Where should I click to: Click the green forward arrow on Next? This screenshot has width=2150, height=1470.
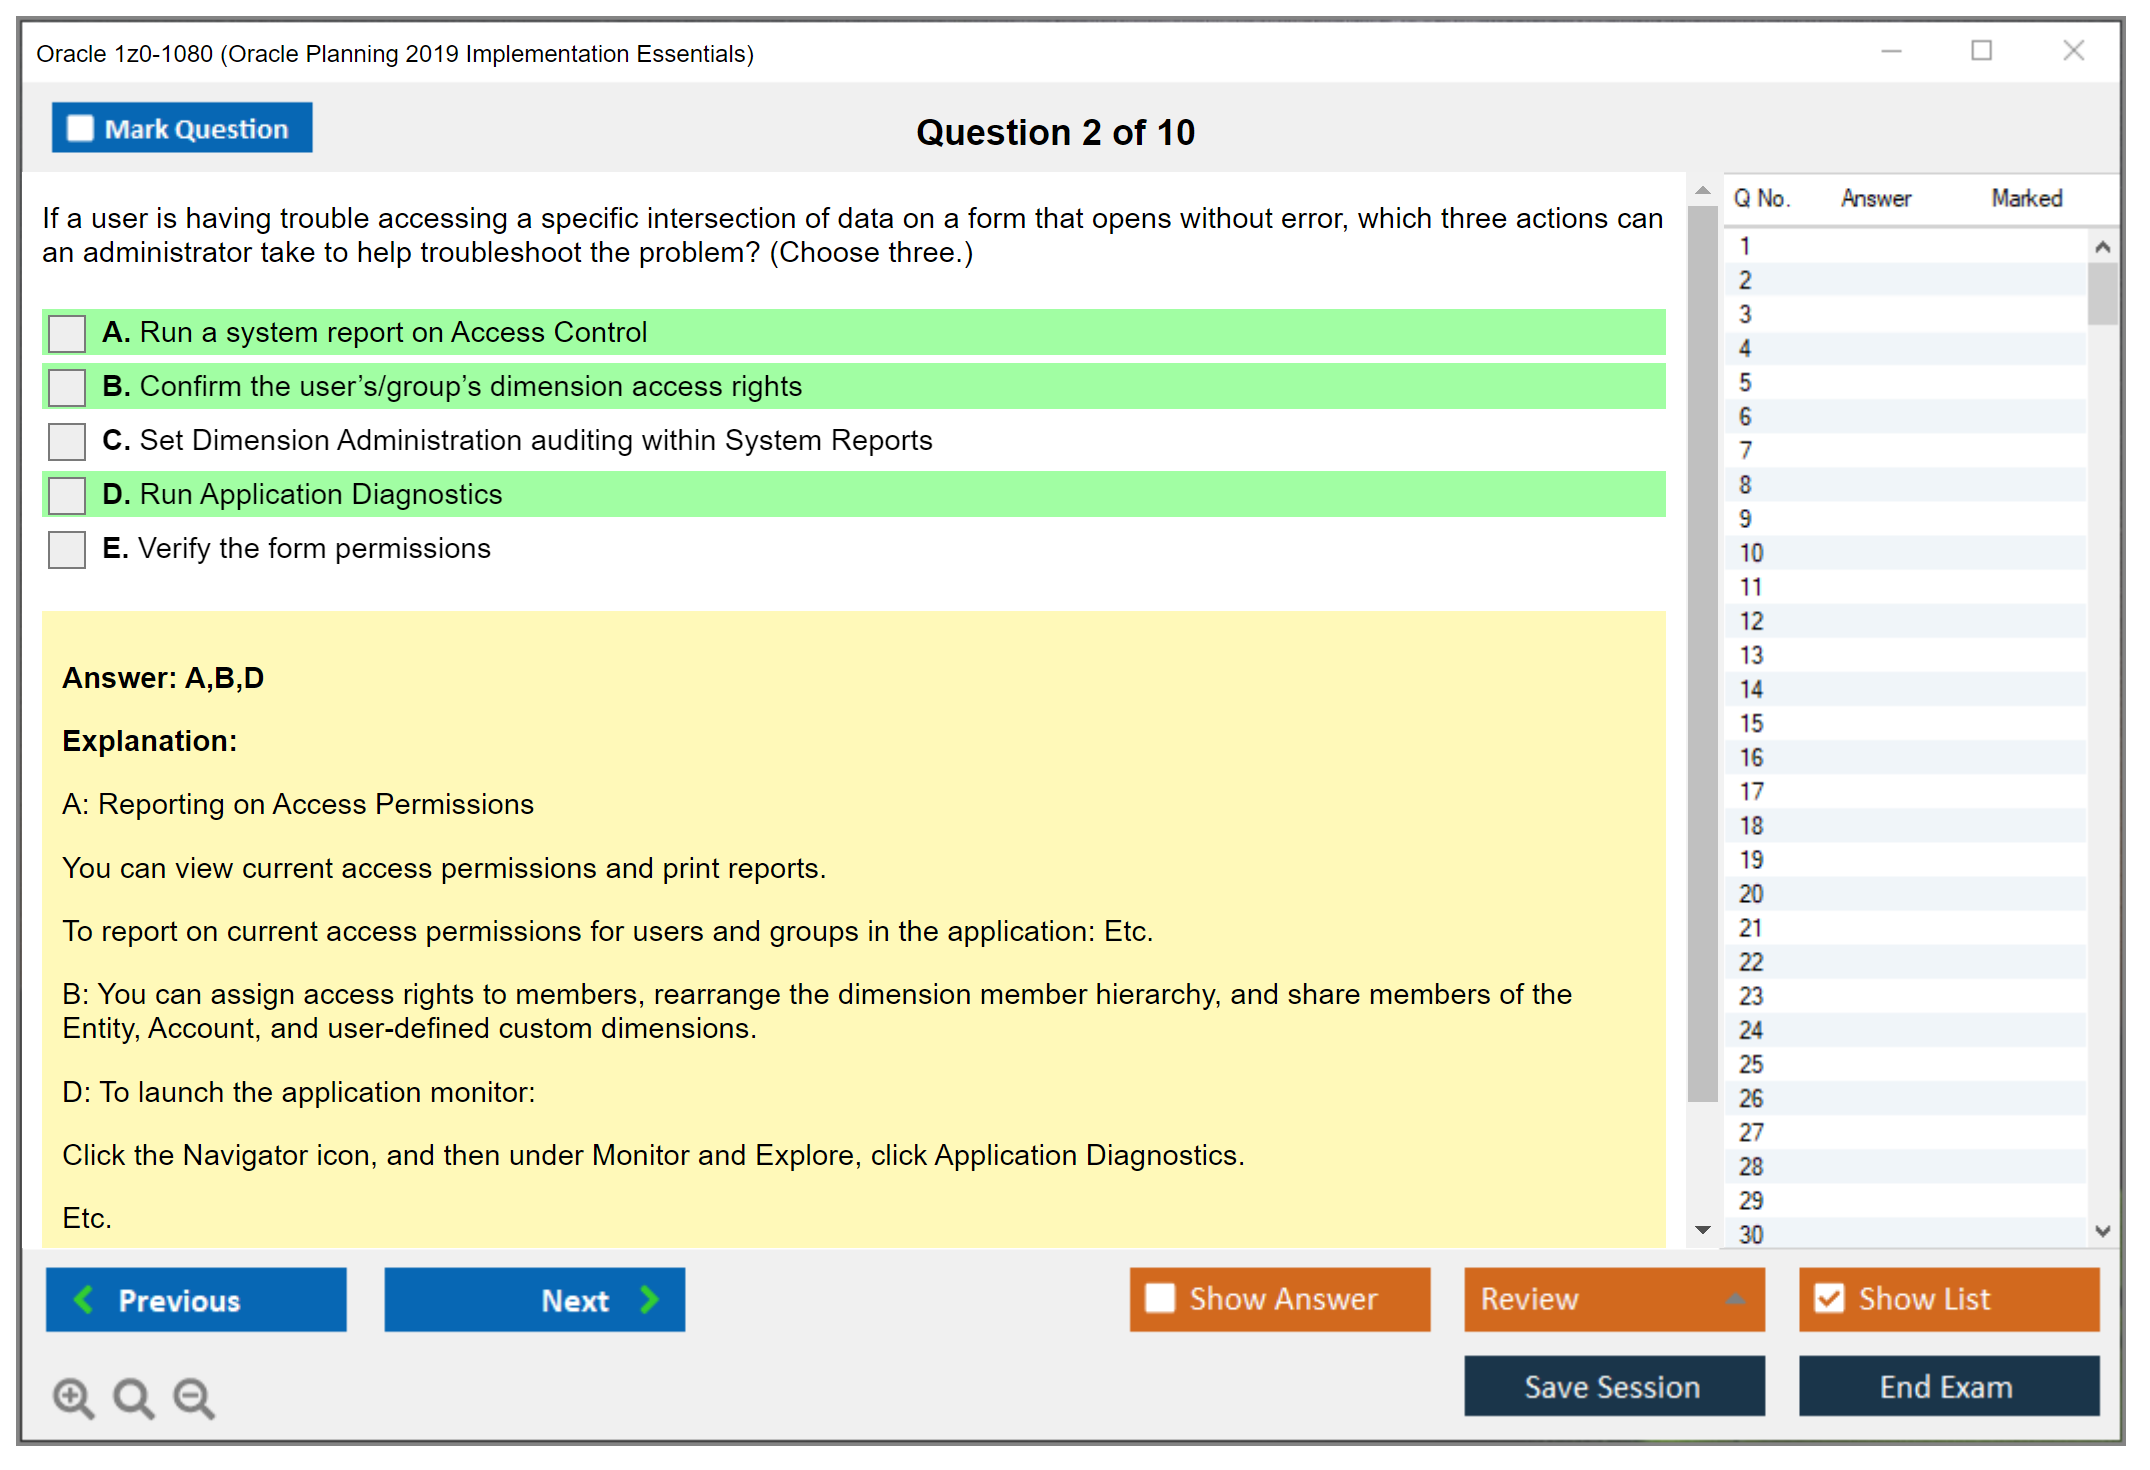click(649, 1300)
